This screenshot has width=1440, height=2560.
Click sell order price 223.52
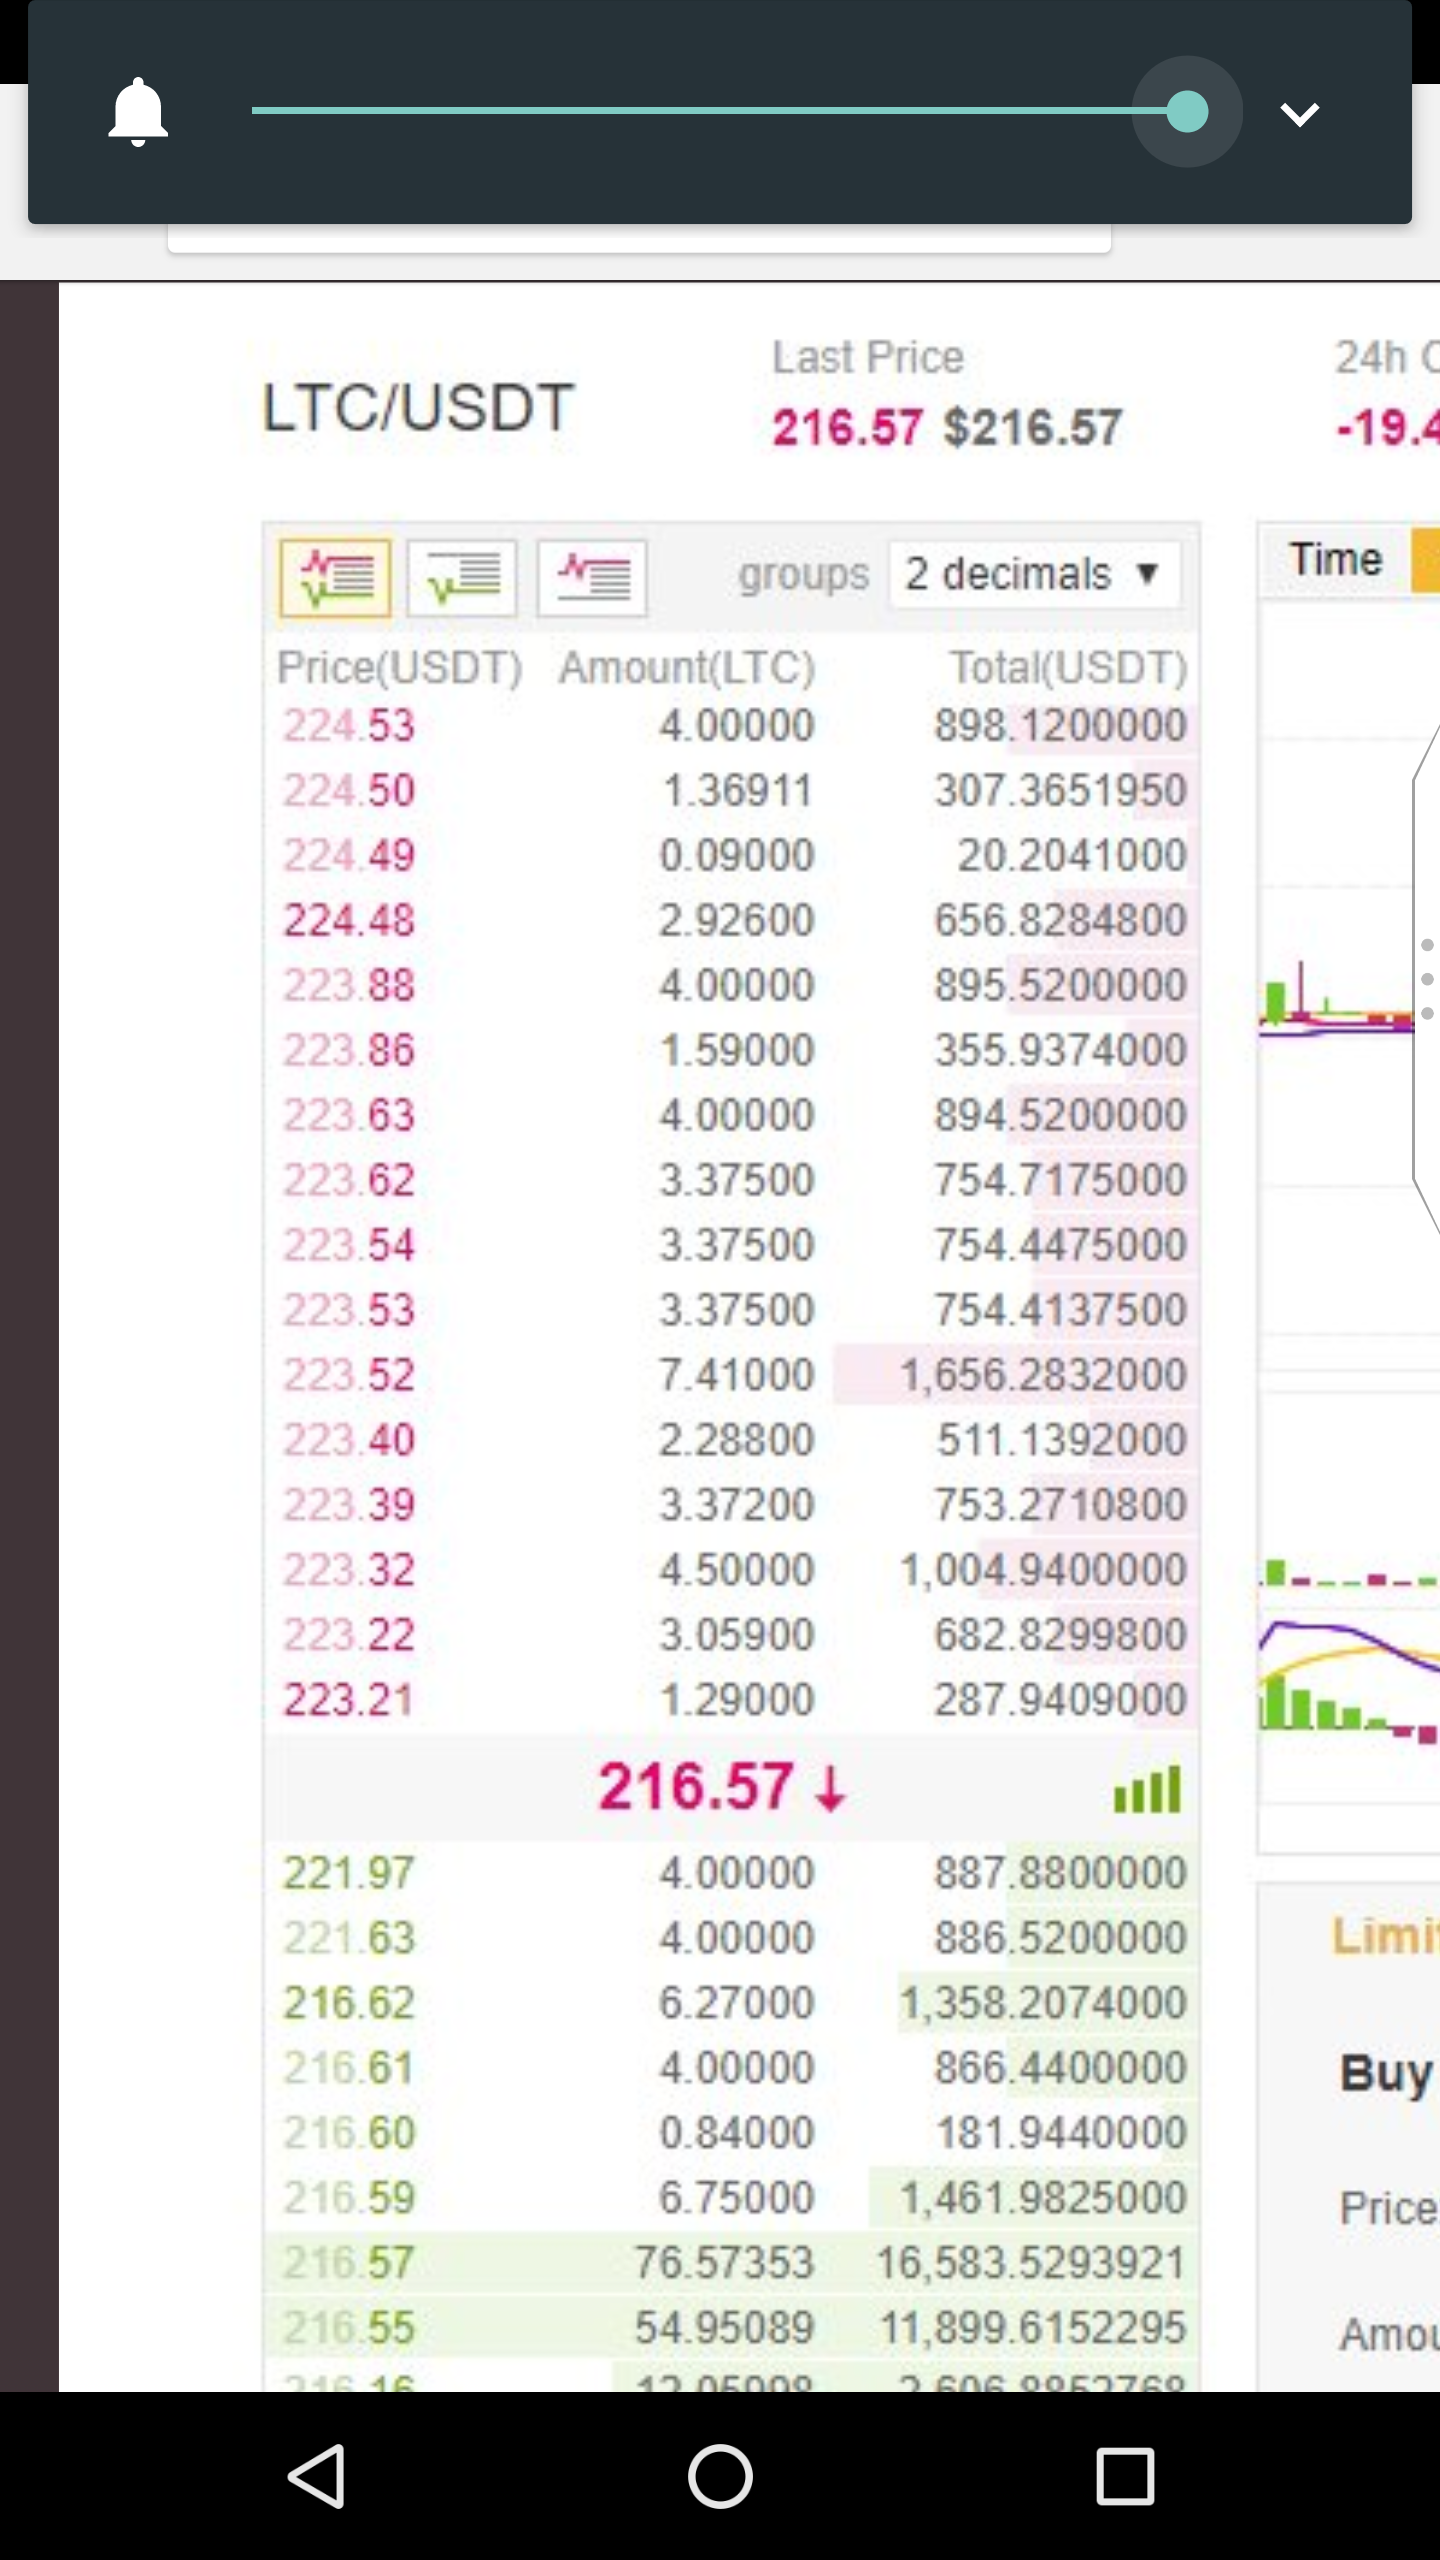pos(348,1375)
